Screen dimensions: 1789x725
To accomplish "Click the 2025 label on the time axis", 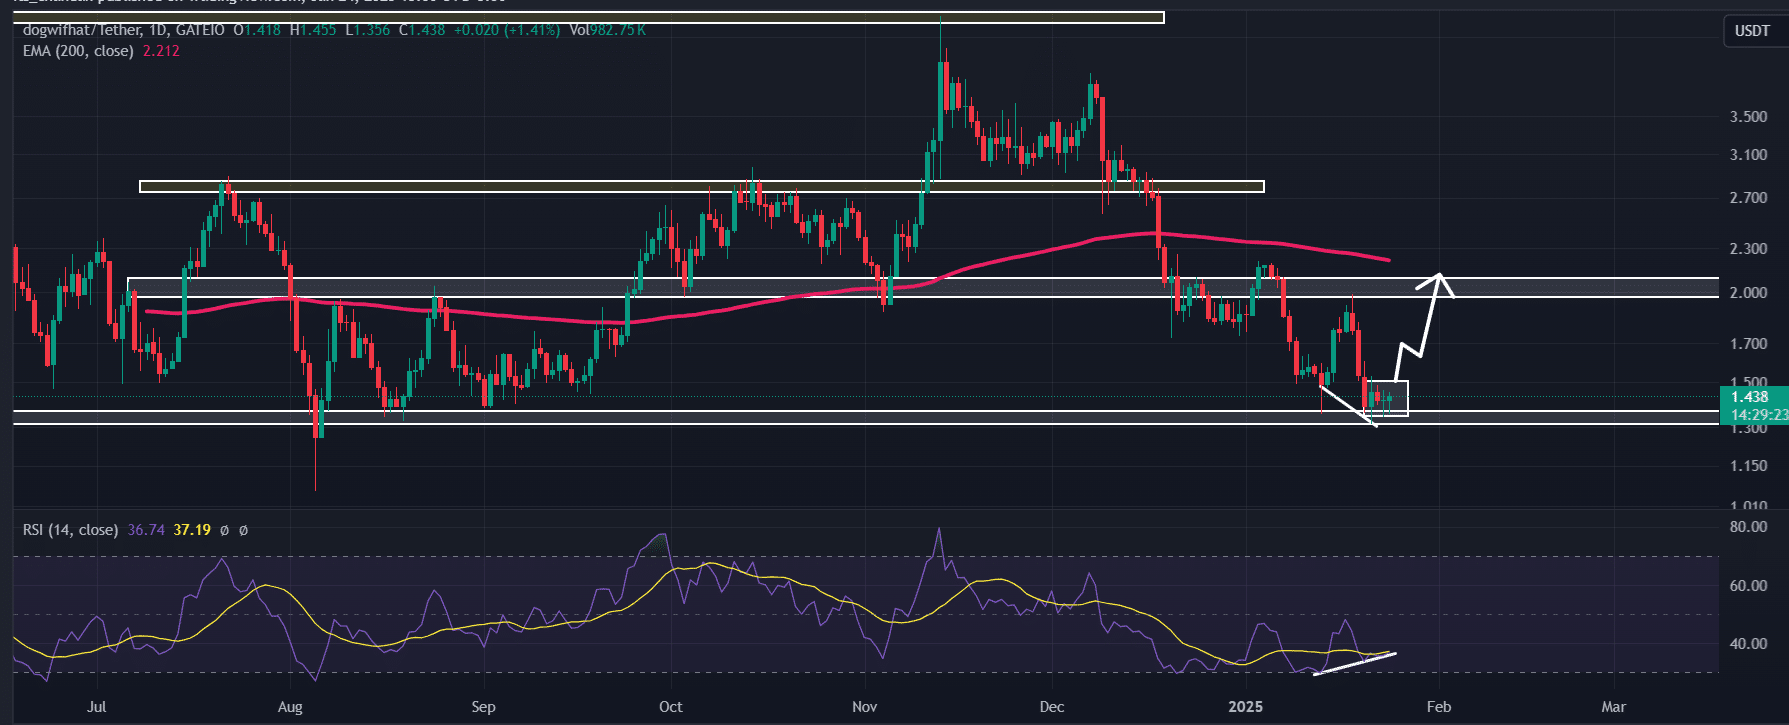I will point(1245,707).
